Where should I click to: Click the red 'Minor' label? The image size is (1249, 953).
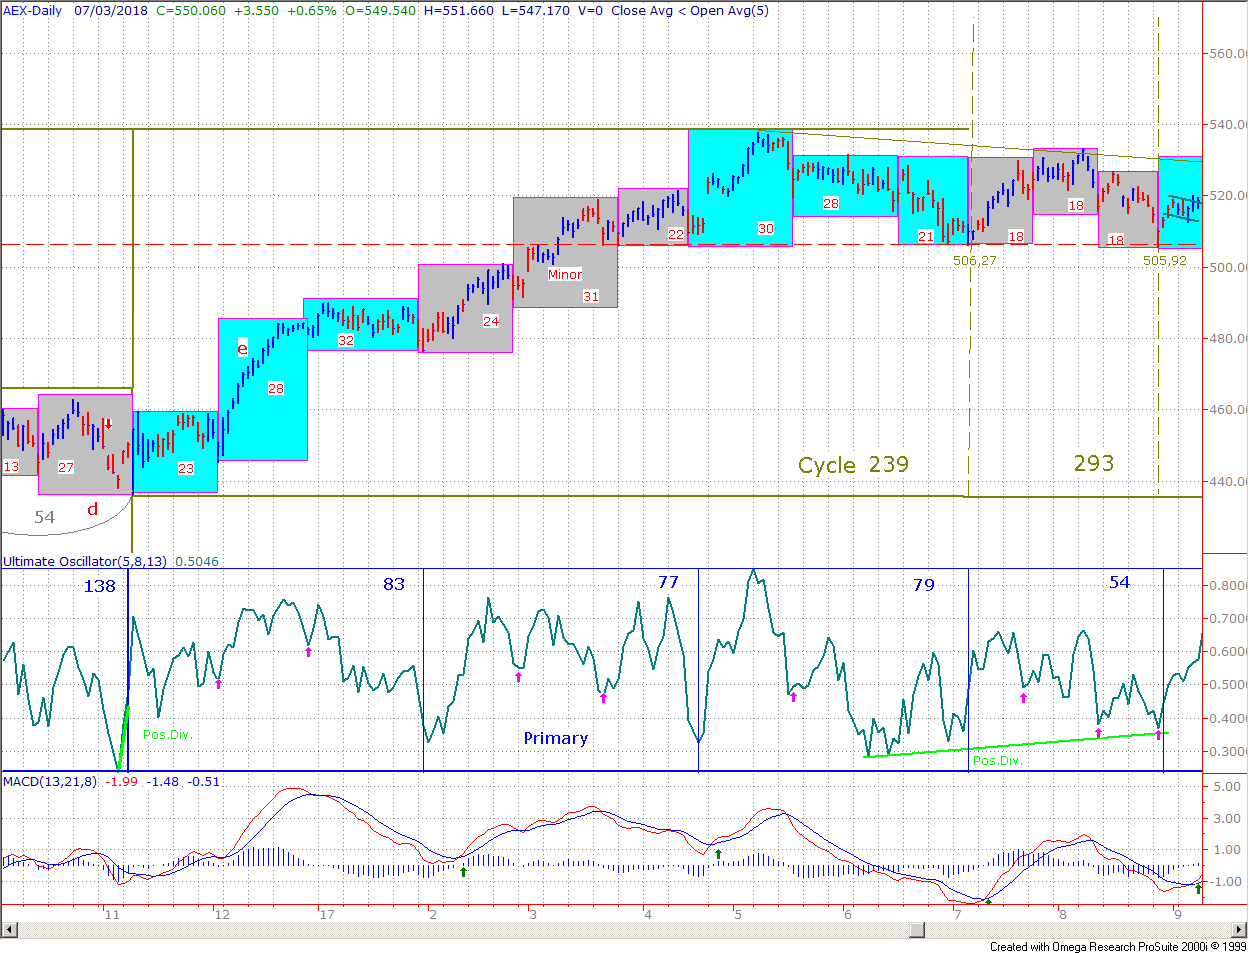(565, 274)
